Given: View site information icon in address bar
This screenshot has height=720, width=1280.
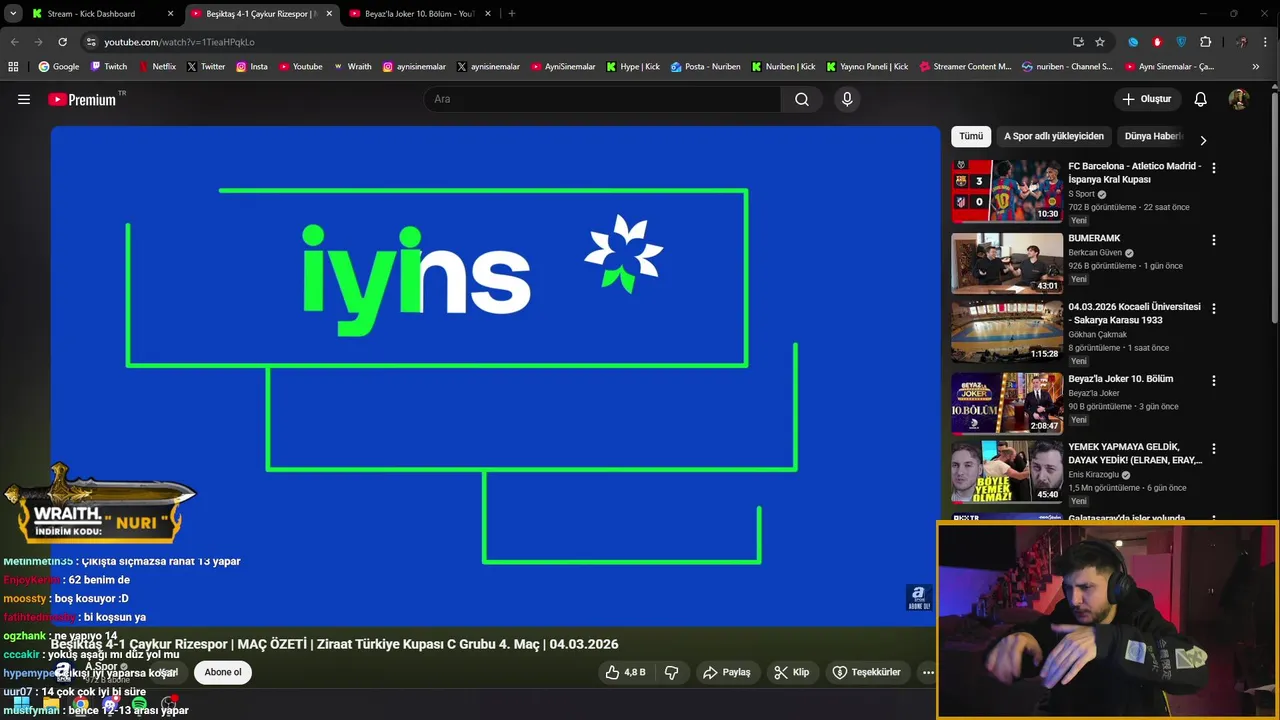Looking at the screenshot, I should click(91, 42).
